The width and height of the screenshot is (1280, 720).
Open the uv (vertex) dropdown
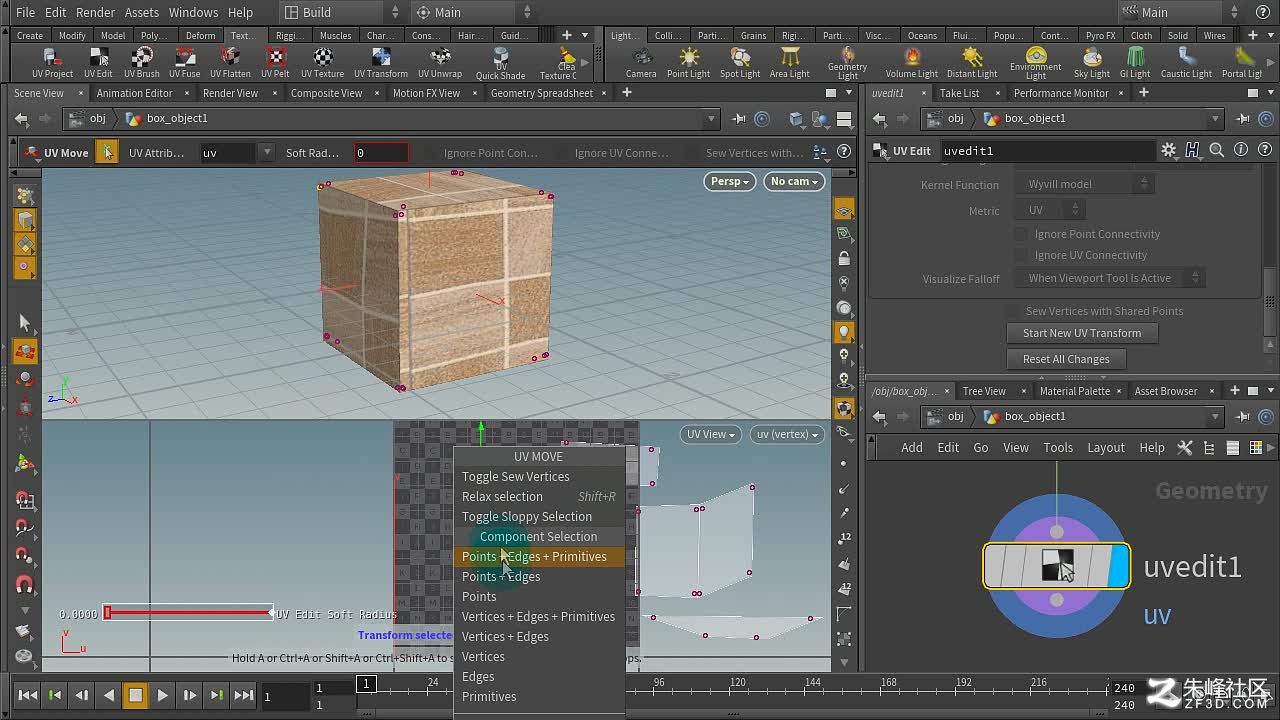click(x=787, y=434)
